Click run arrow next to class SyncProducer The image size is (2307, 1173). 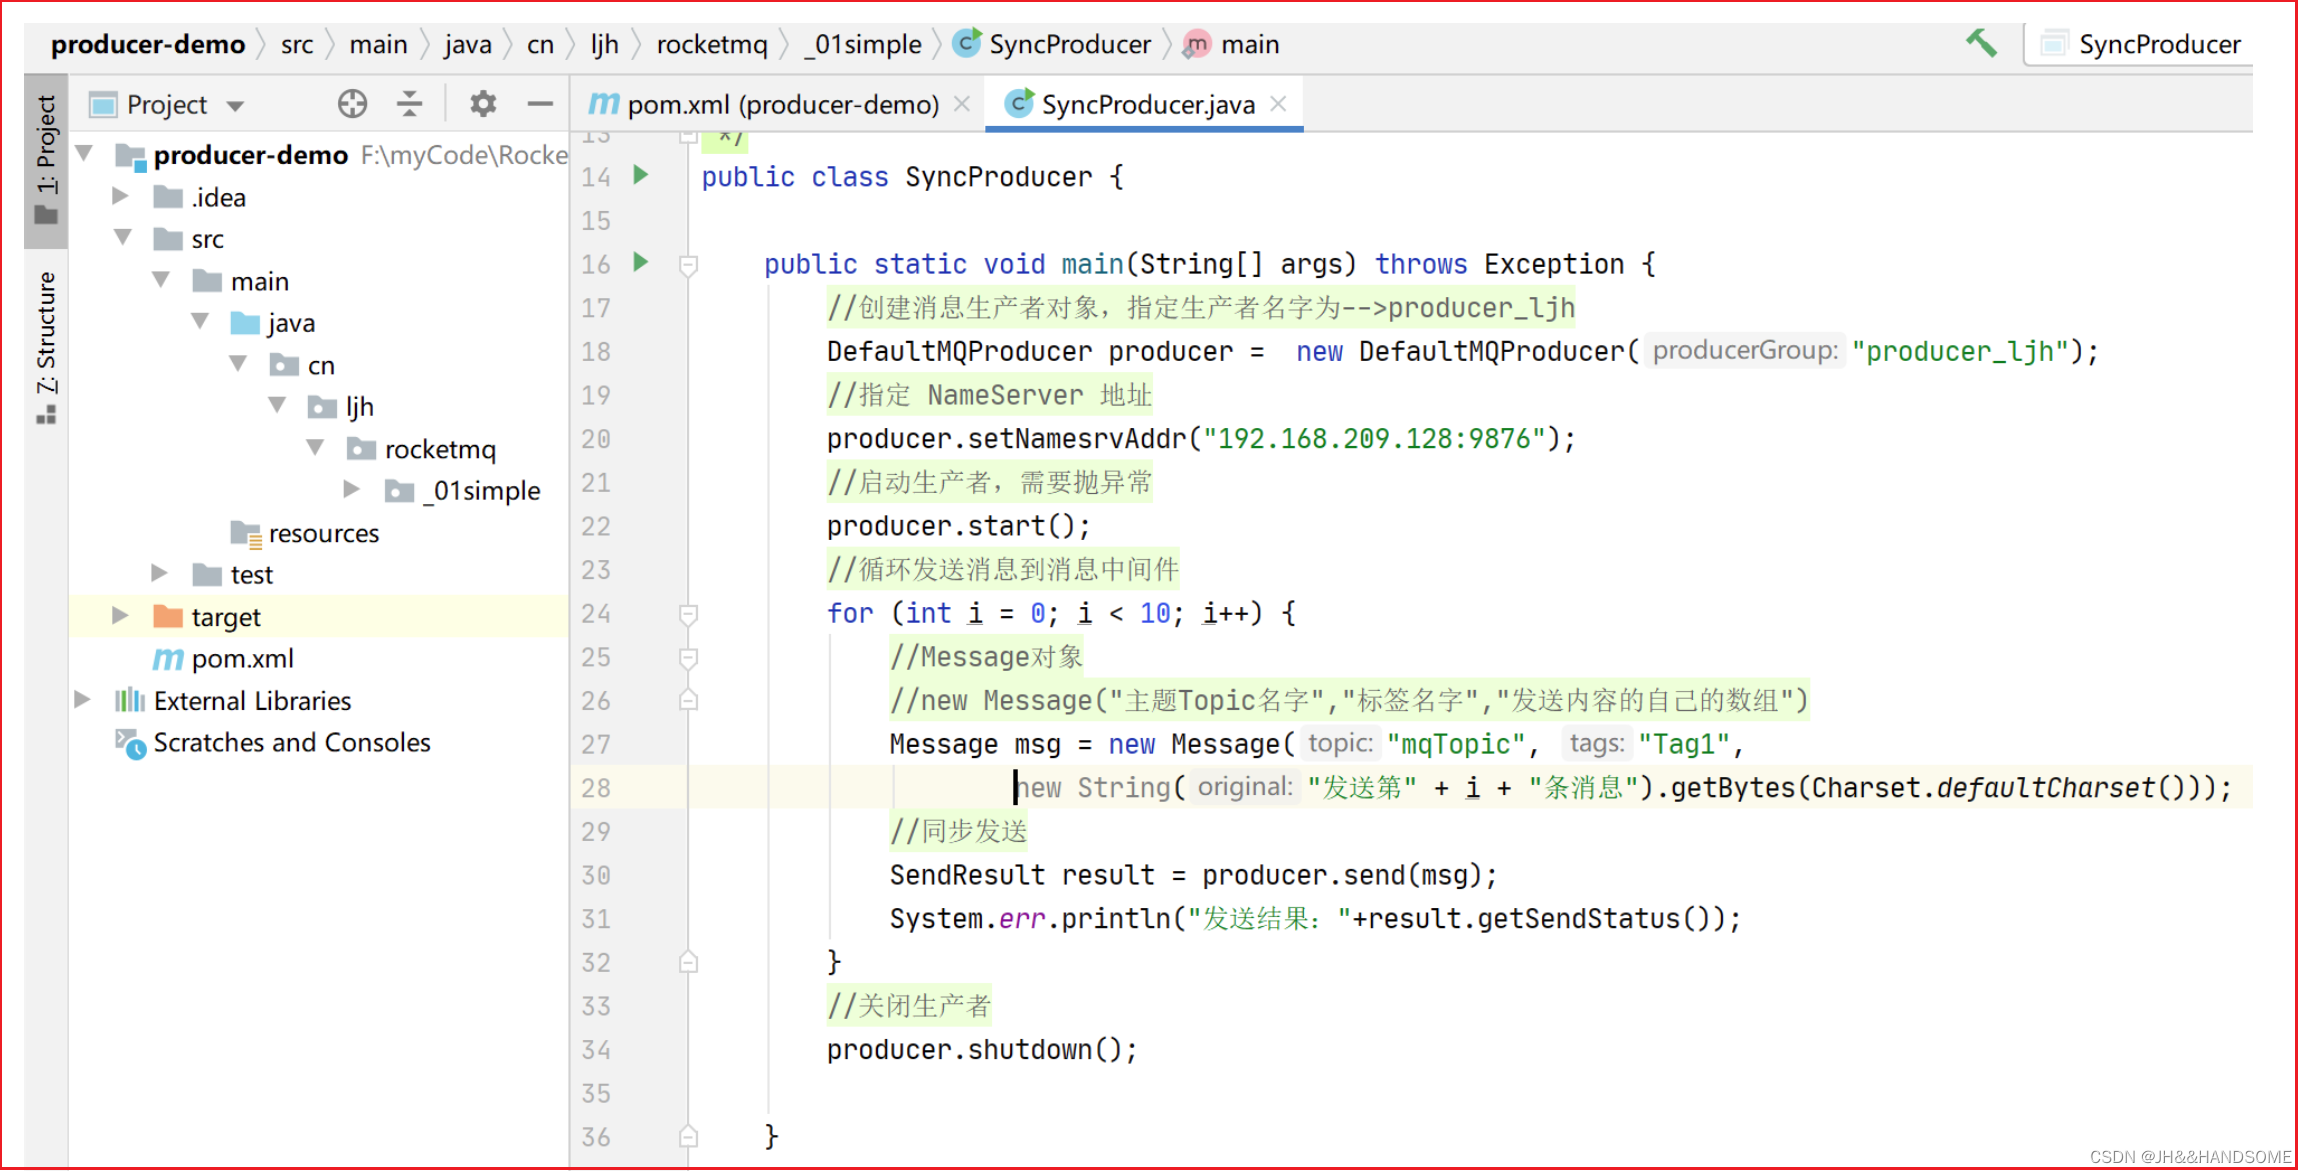pyautogui.click(x=641, y=176)
